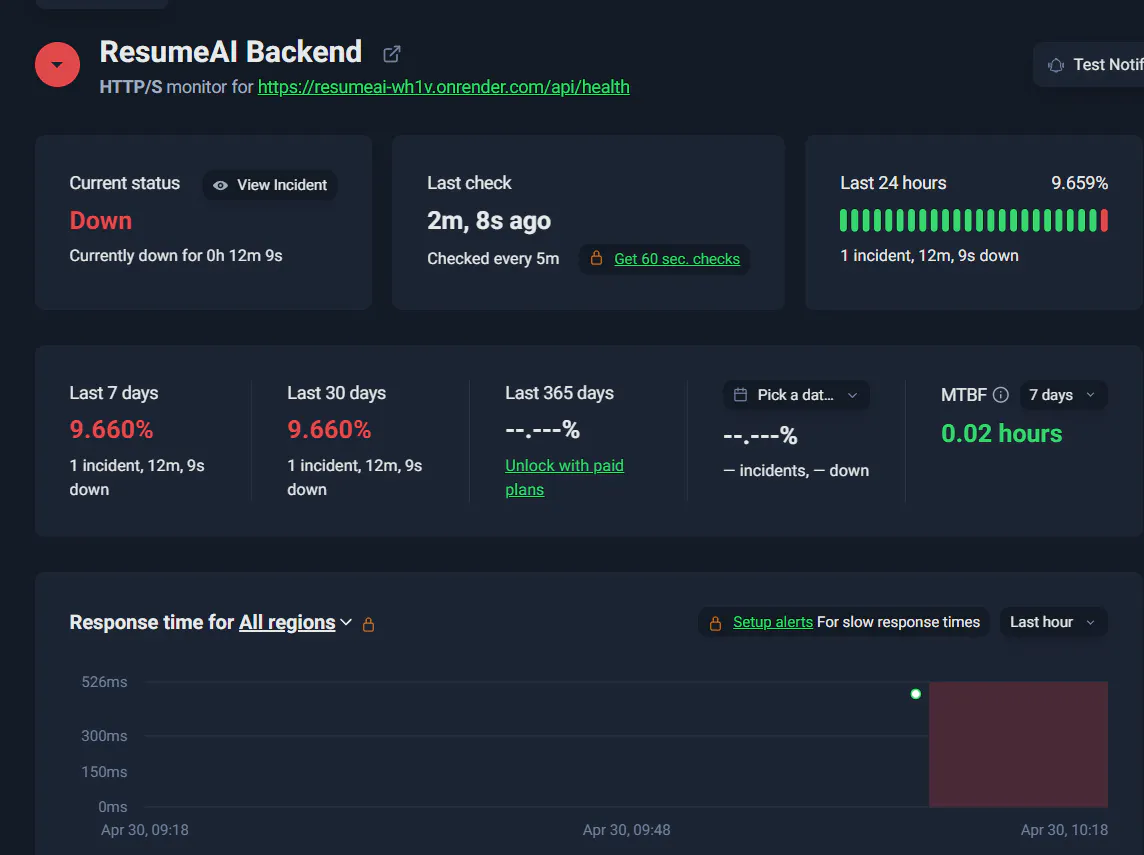This screenshot has height=855, width=1144.
Task: Click the Test Notification button
Action: (x=1089, y=65)
